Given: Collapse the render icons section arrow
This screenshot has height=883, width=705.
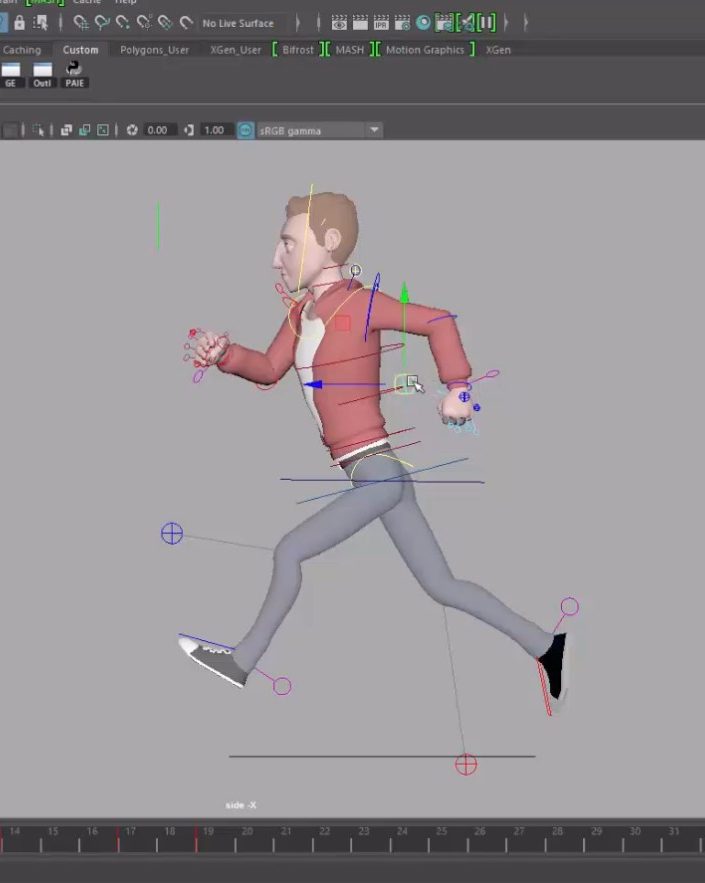Looking at the screenshot, I should pos(506,23).
